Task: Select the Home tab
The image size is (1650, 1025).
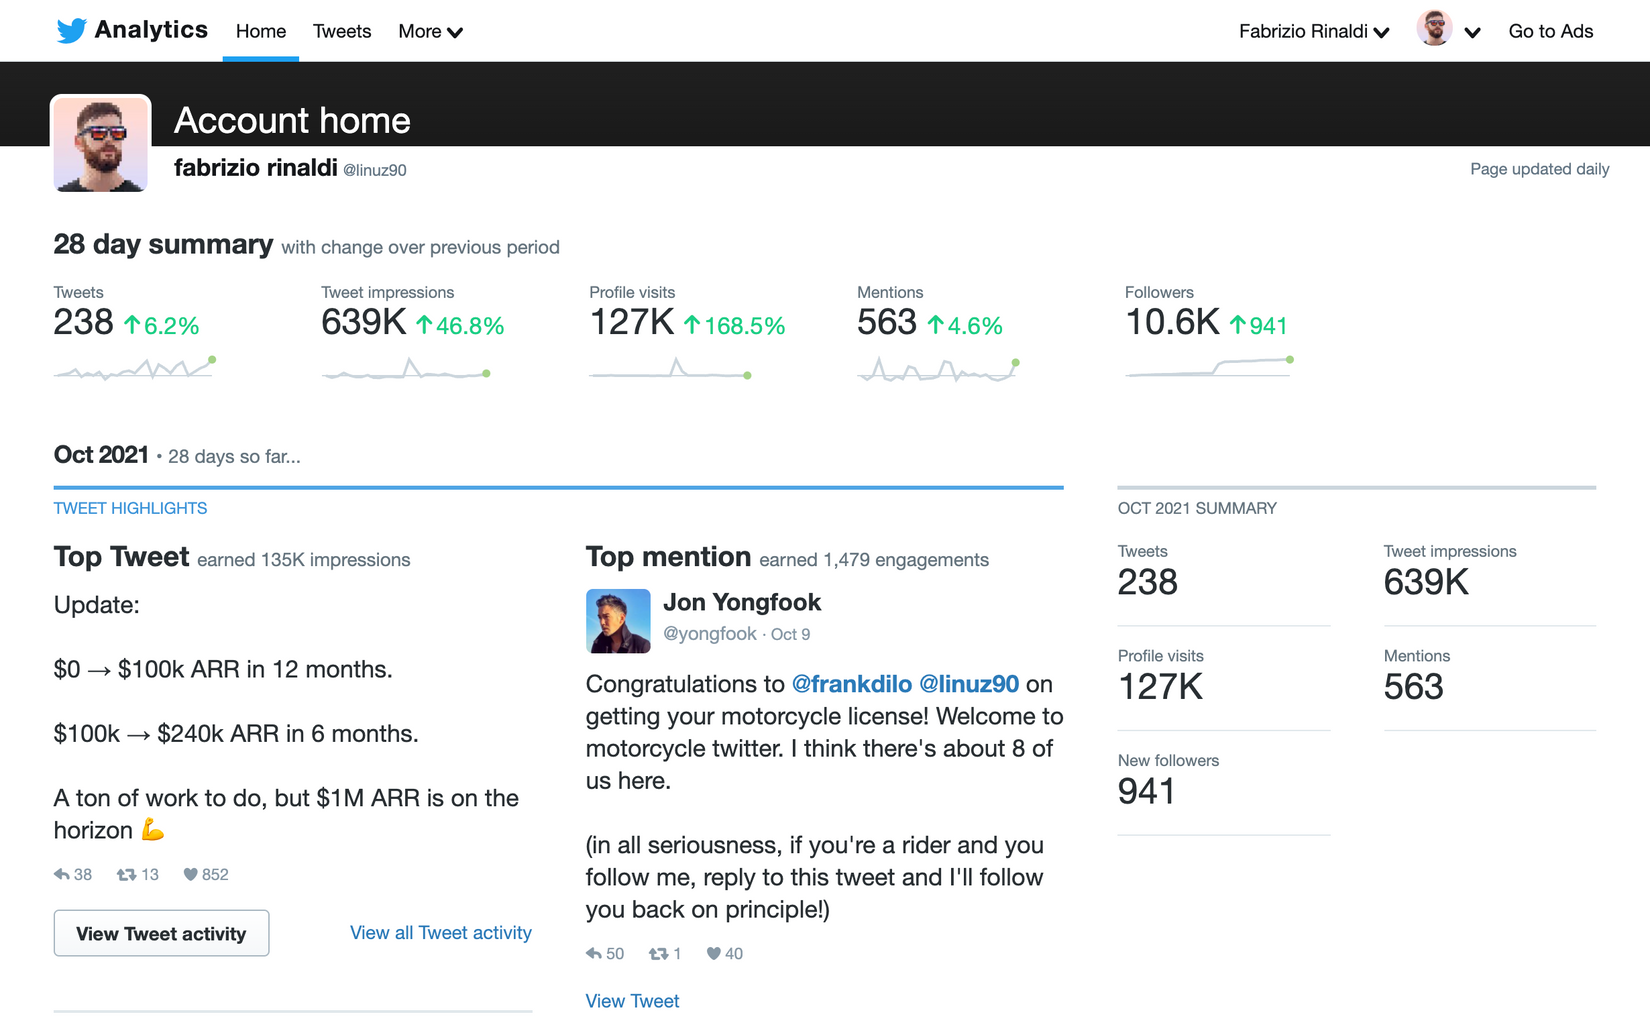Action: tap(260, 31)
